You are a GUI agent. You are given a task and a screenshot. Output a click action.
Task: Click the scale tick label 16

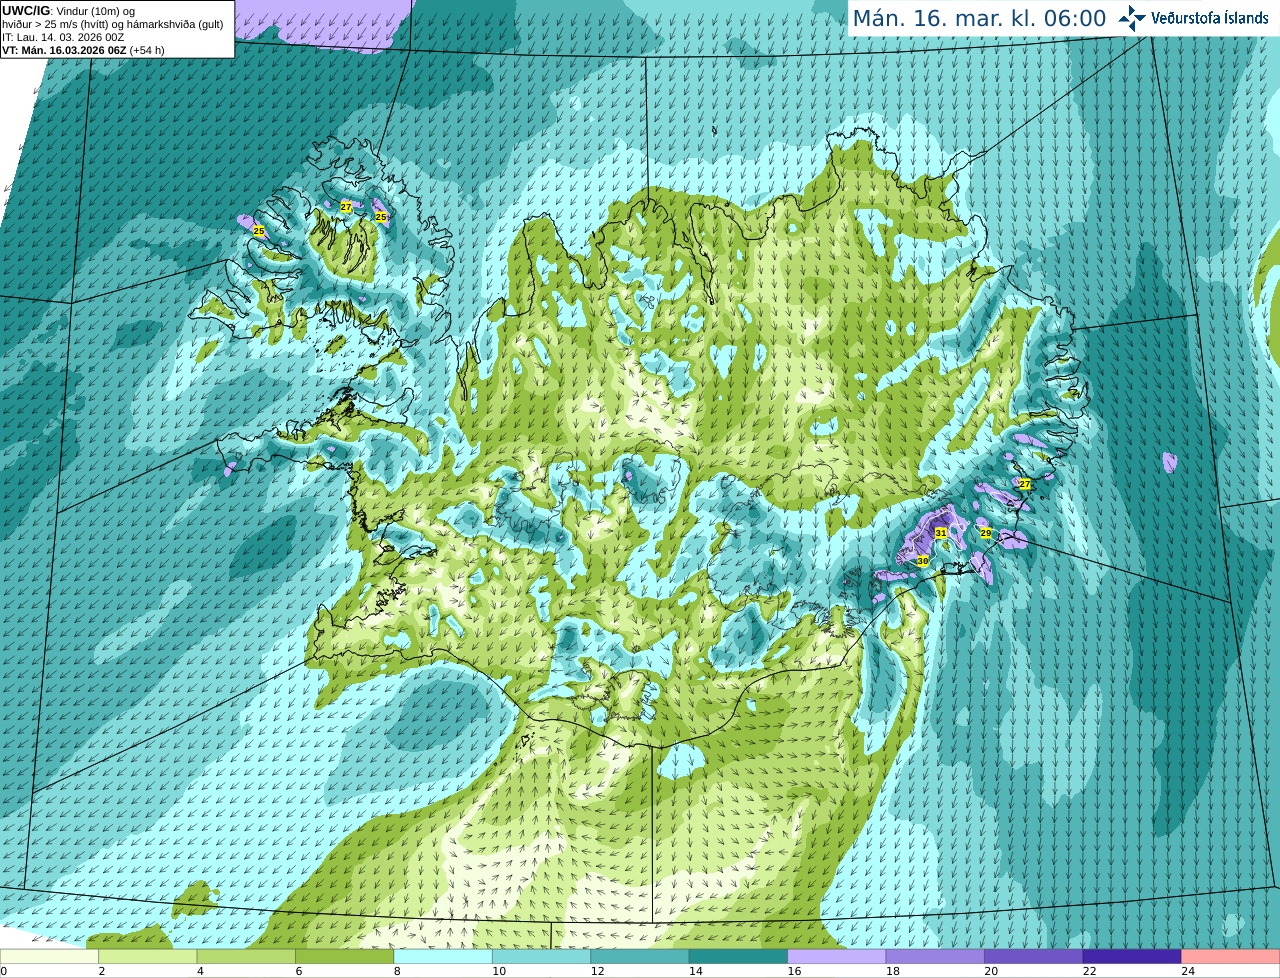pos(794,971)
